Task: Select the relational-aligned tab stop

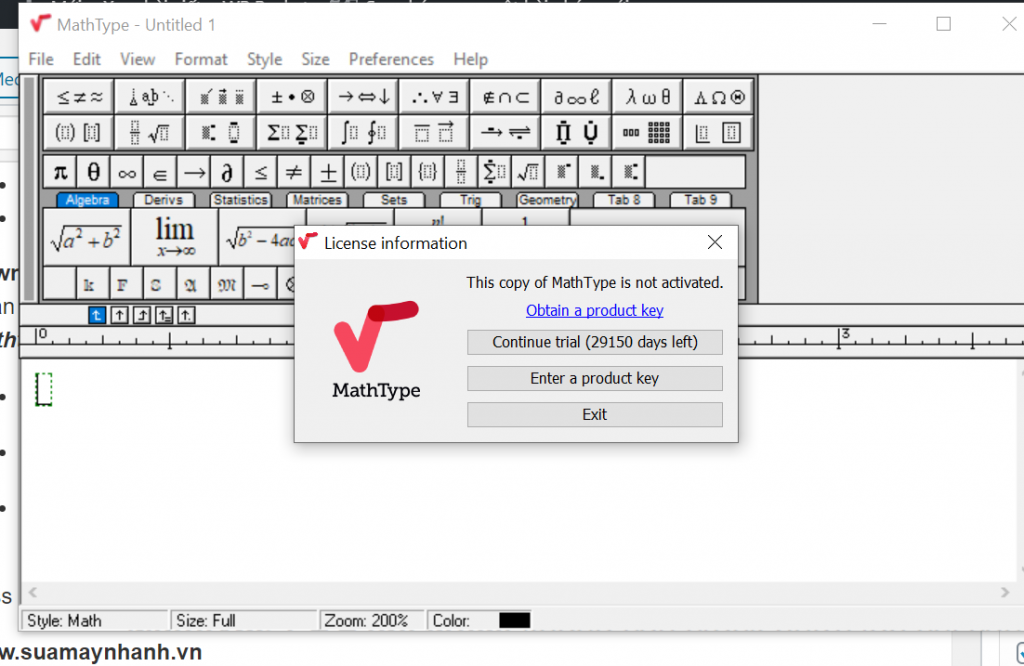Action: (x=164, y=315)
